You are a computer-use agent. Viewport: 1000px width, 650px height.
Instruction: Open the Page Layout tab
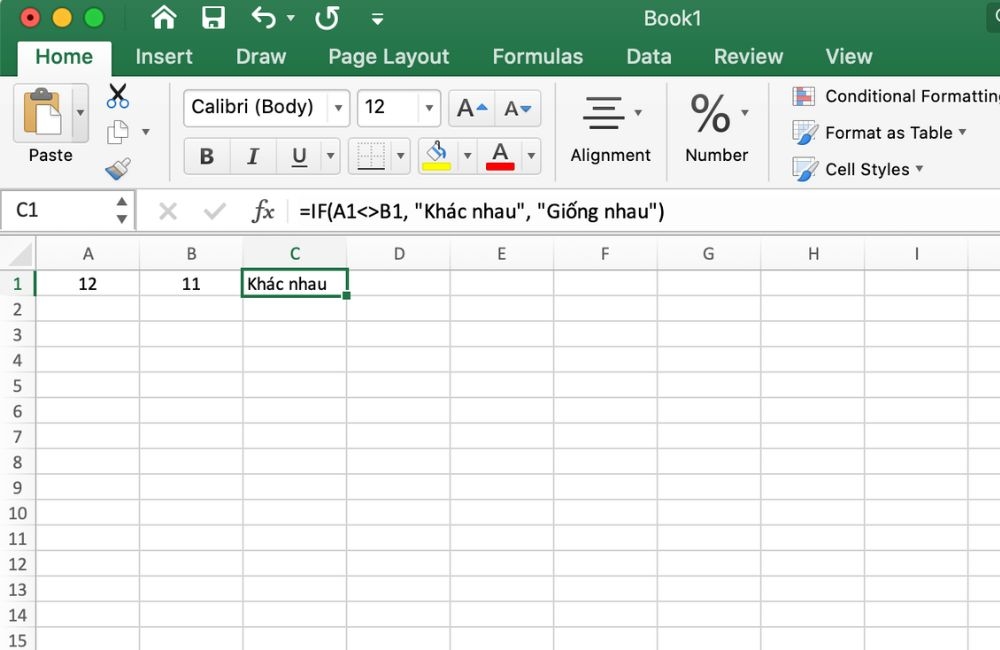click(389, 57)
